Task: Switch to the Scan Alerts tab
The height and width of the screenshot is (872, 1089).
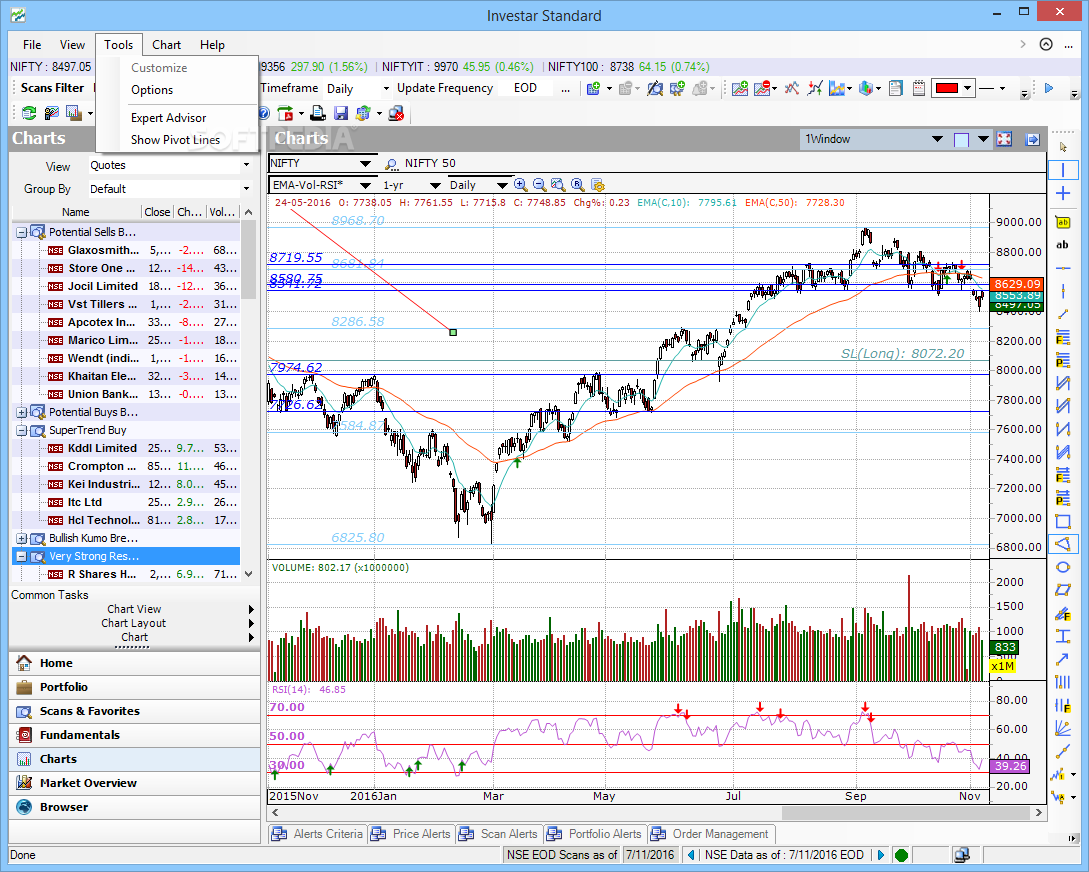Action: tap(500, 834)
